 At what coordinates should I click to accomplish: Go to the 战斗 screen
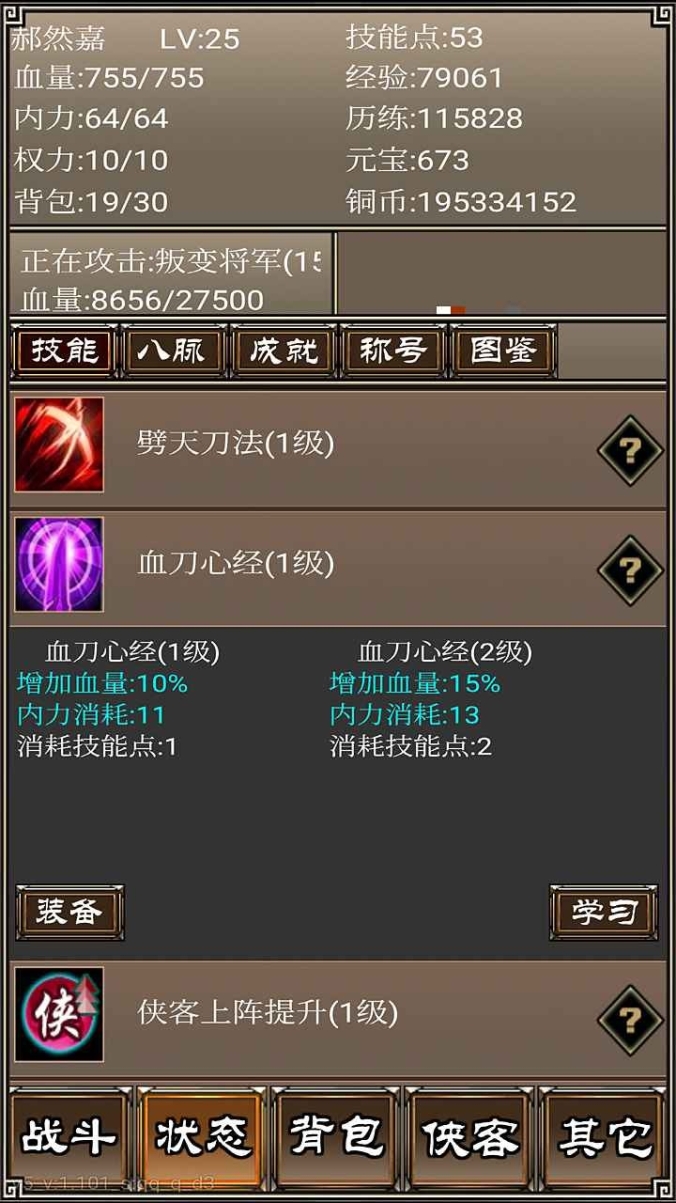(70, 1137)
